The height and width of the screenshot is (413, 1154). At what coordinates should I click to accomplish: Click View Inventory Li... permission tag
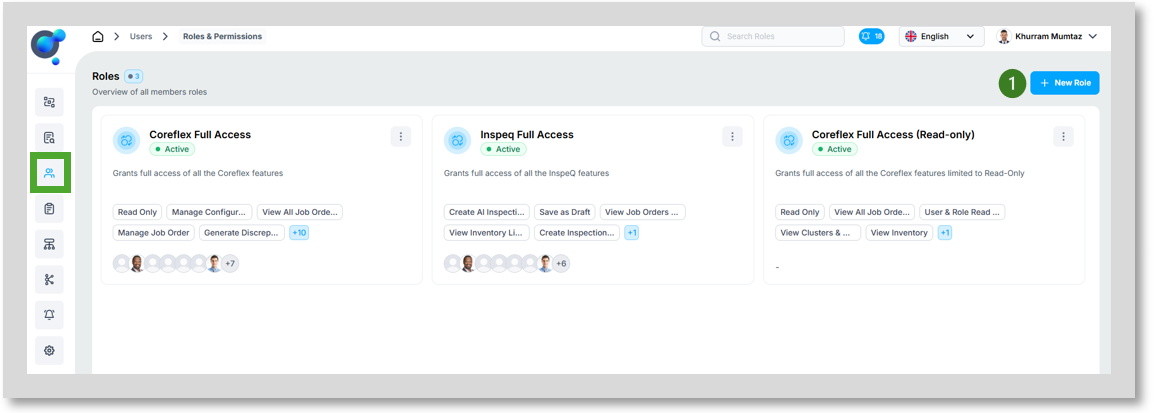pyautogui.click(x=486, y=233)
